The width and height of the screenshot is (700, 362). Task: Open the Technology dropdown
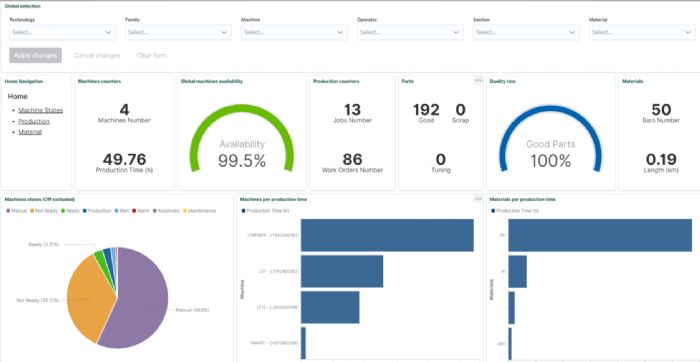pyautogui.click(x=62, y=32)
